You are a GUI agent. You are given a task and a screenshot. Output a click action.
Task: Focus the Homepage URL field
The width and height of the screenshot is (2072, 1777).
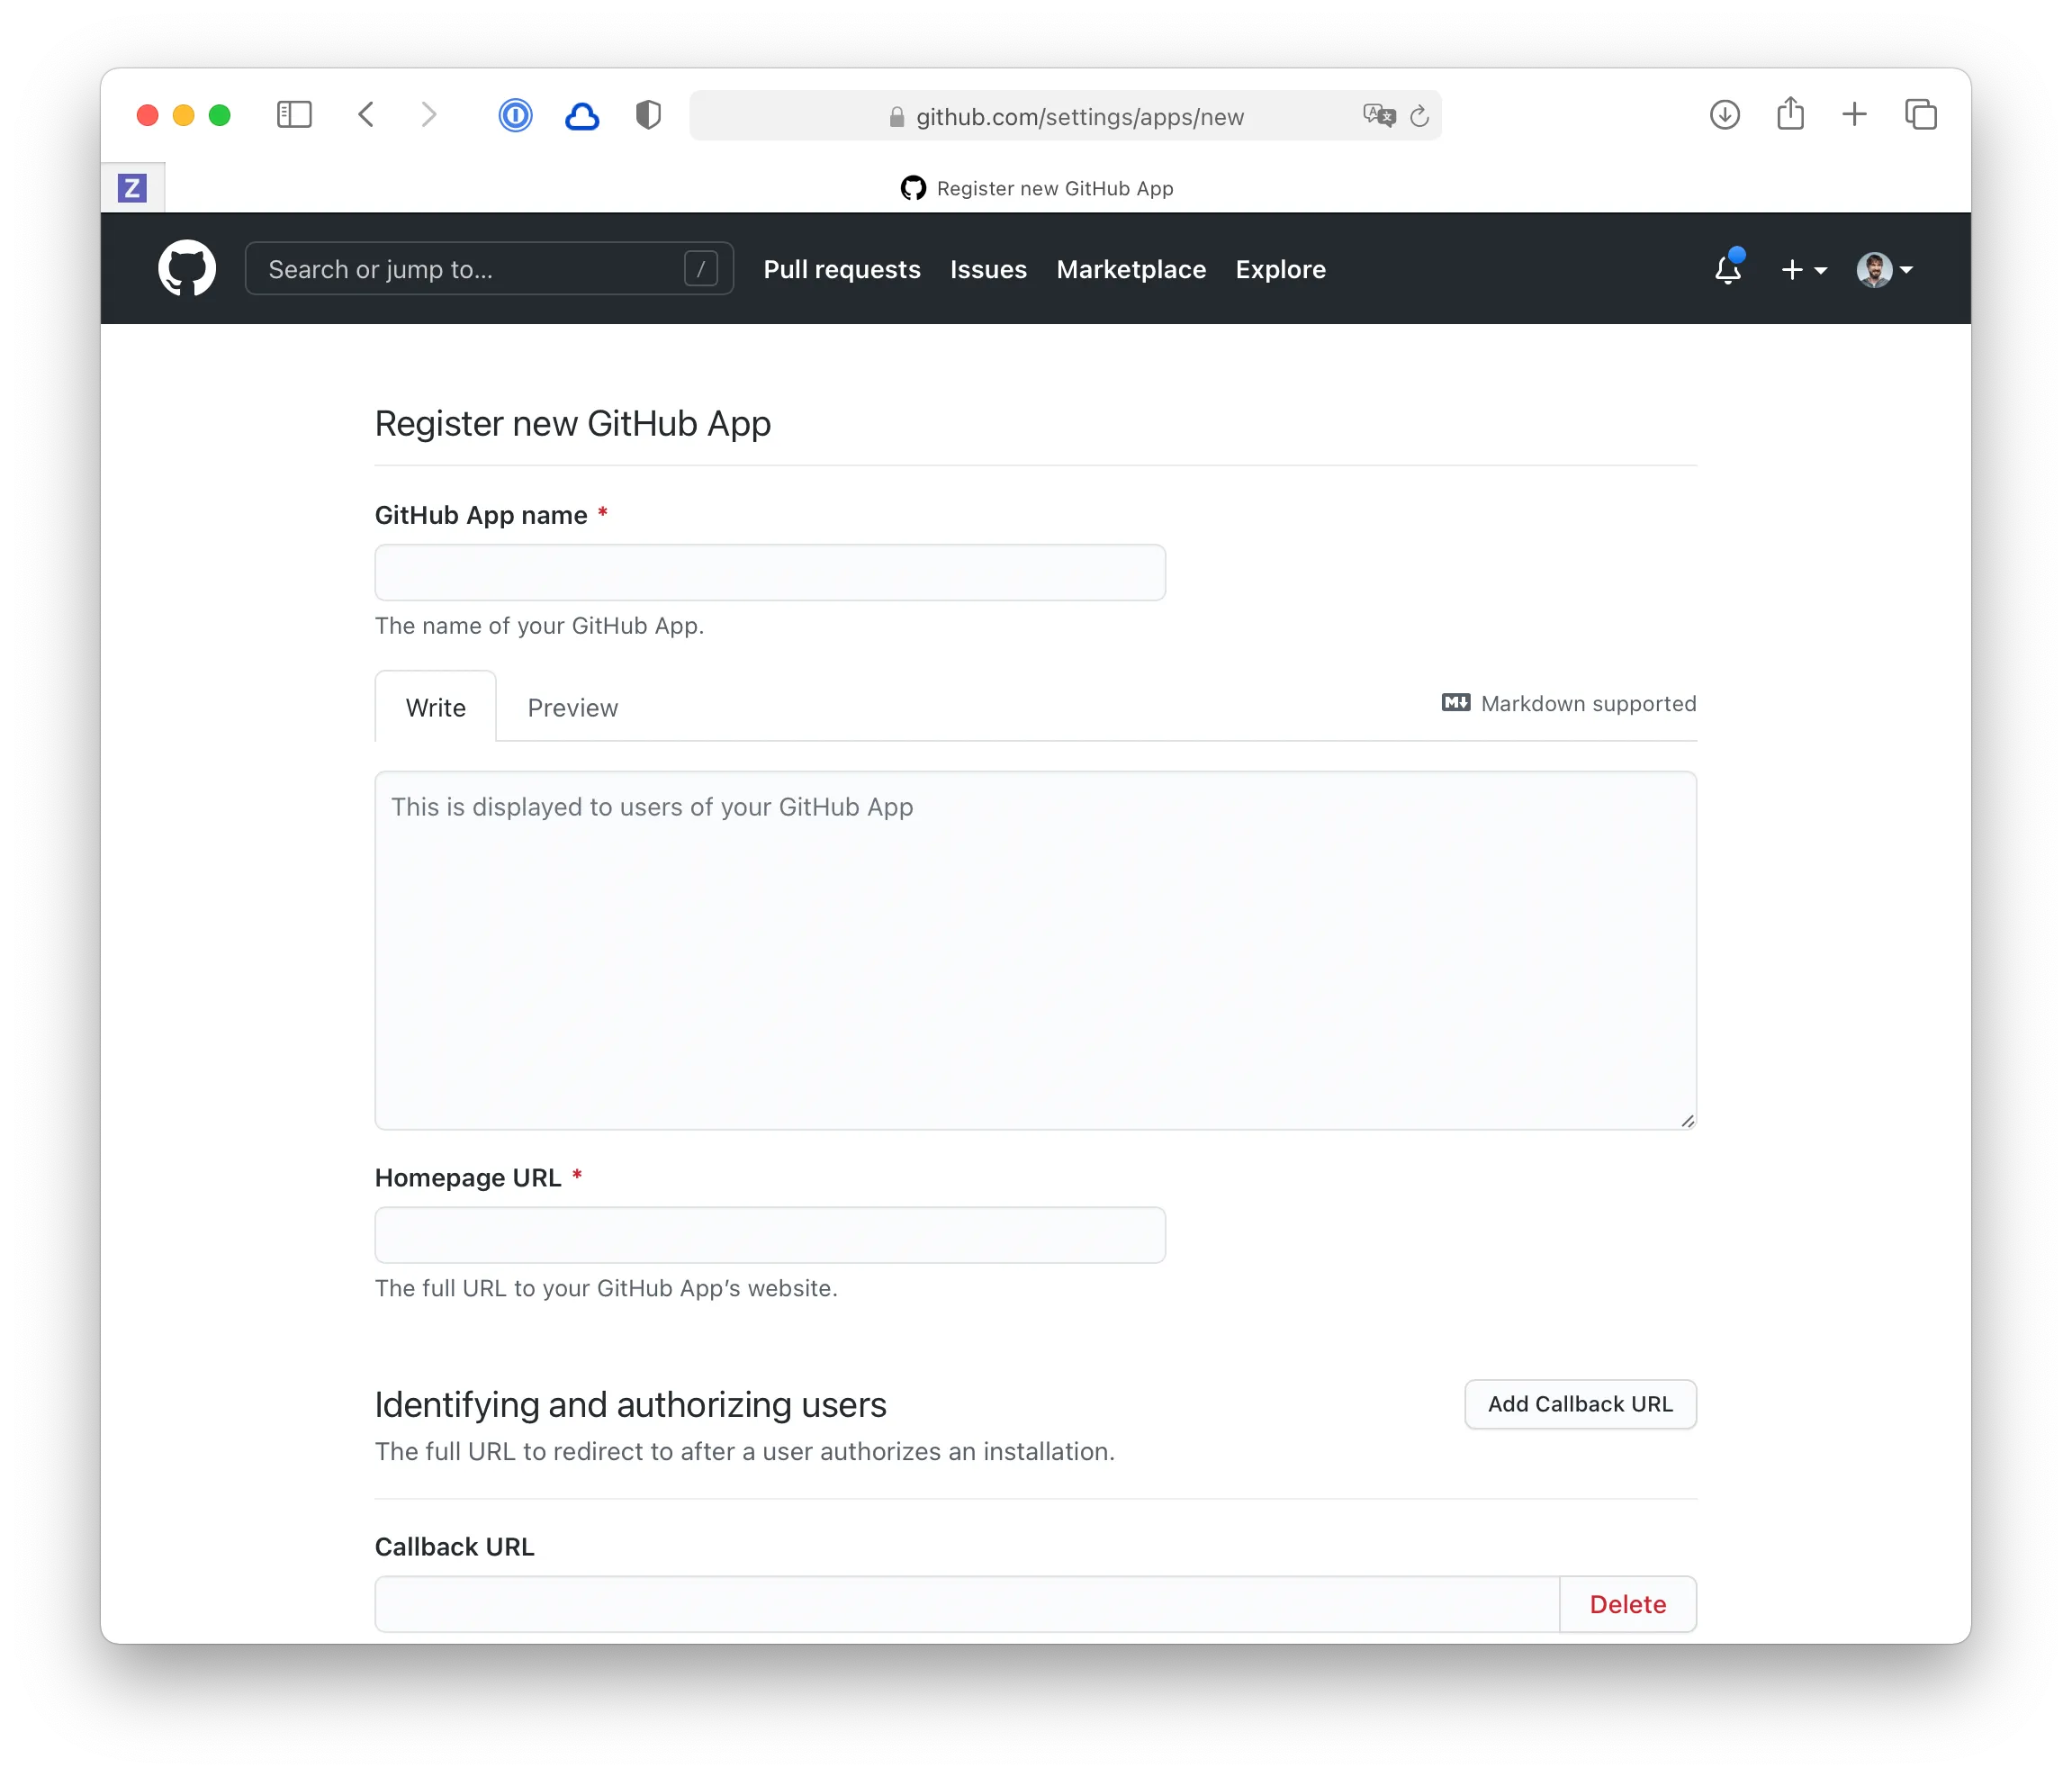[x=770, y=1235]
